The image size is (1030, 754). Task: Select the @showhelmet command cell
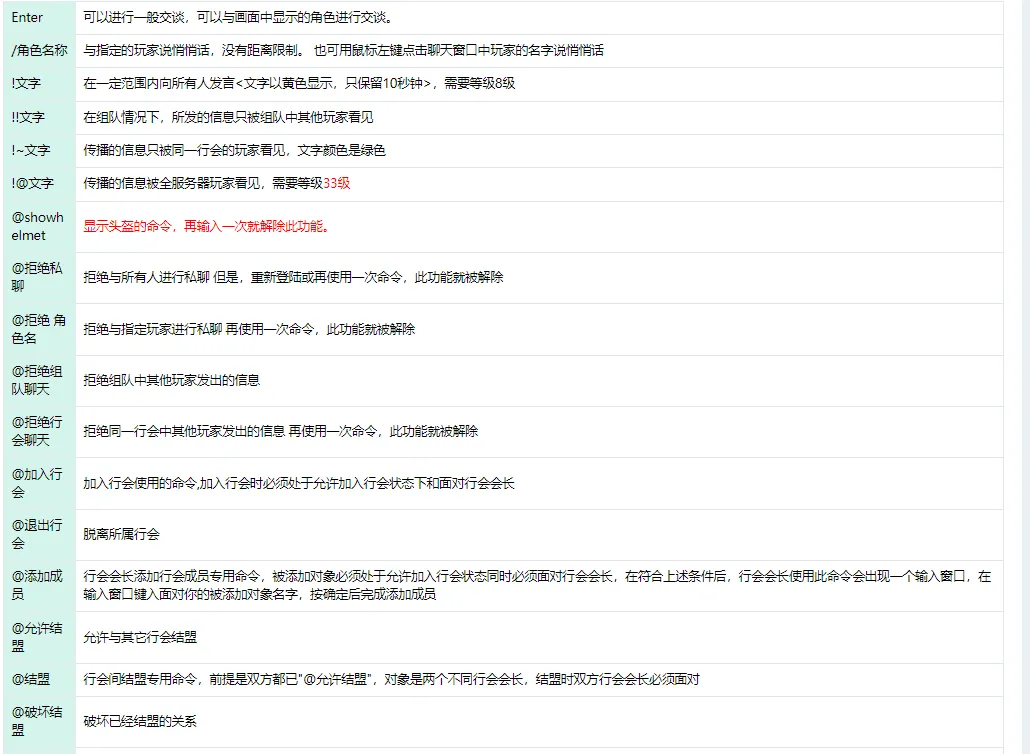pos(37,226)
